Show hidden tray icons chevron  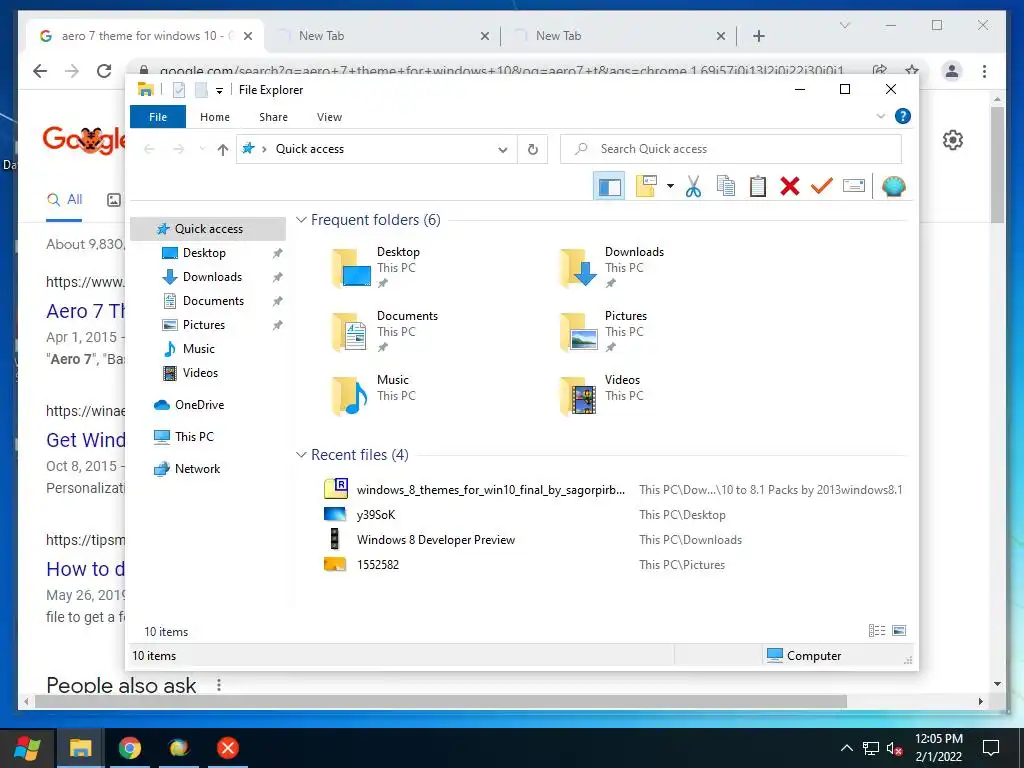(846, 748)
